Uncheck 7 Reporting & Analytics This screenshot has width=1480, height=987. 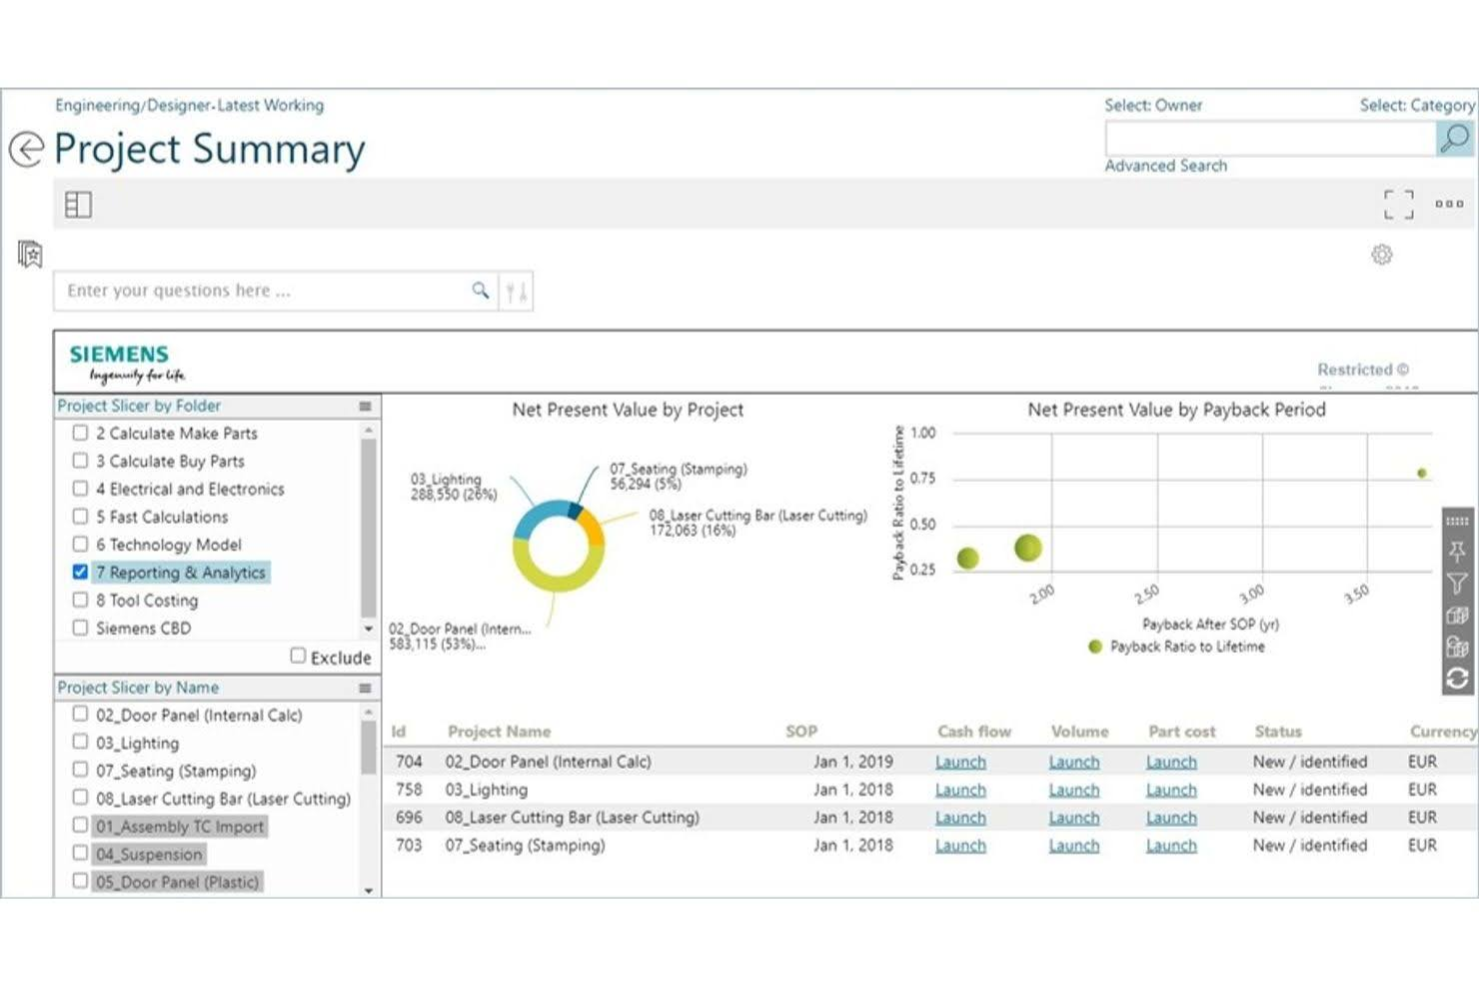(80, 572)
